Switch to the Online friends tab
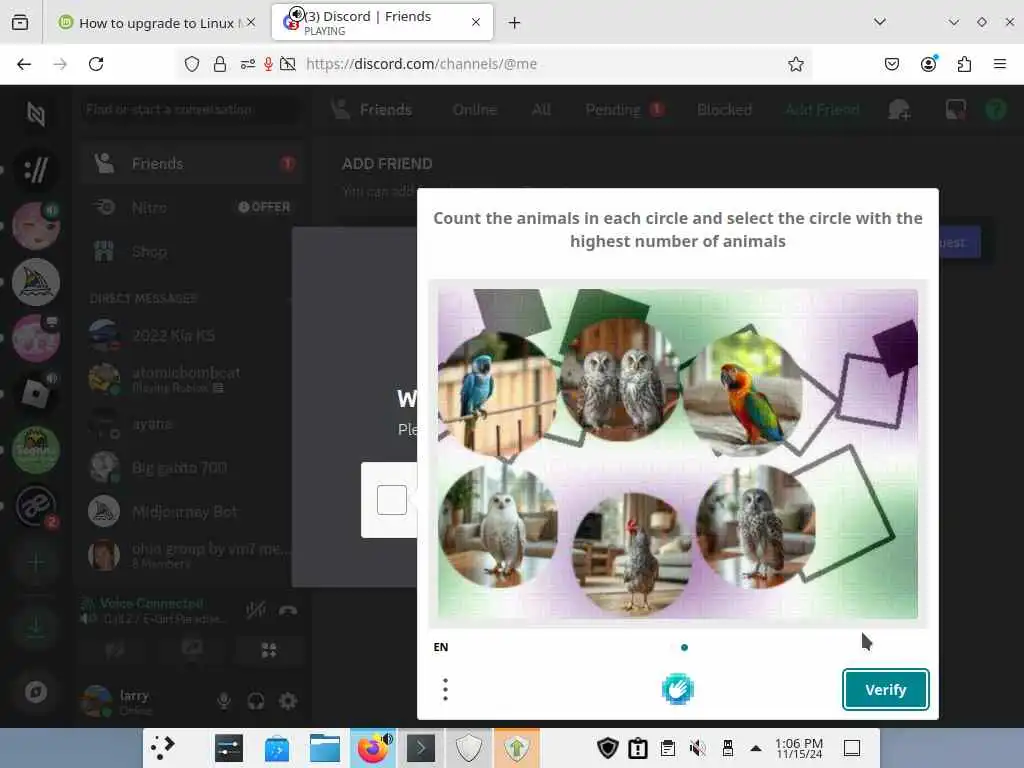Viewport: 1024px width, 768px height. point(475,110)
